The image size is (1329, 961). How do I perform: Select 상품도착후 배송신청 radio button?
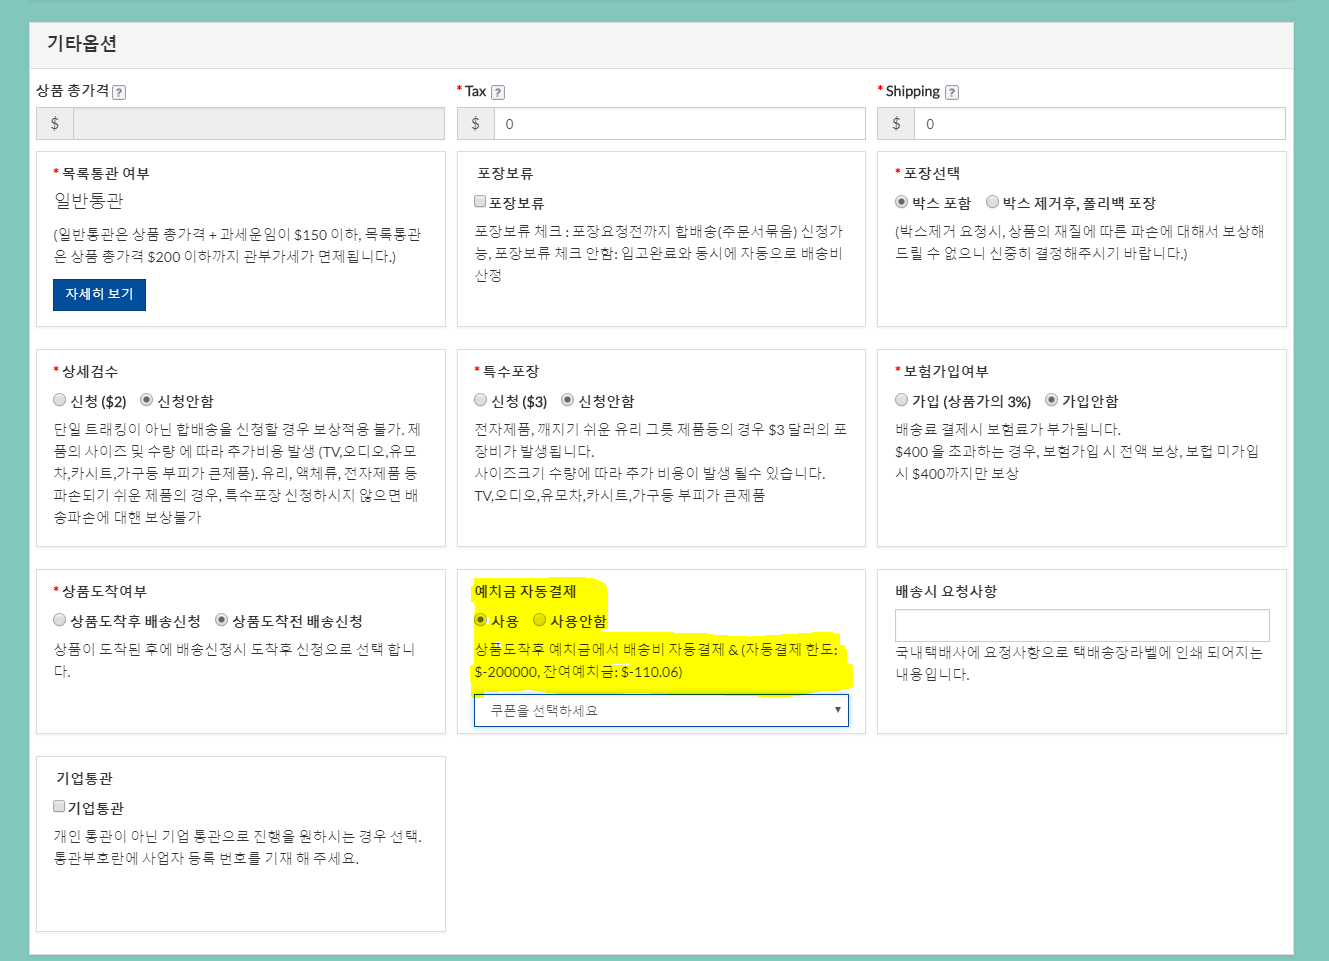tap(60, 620)
